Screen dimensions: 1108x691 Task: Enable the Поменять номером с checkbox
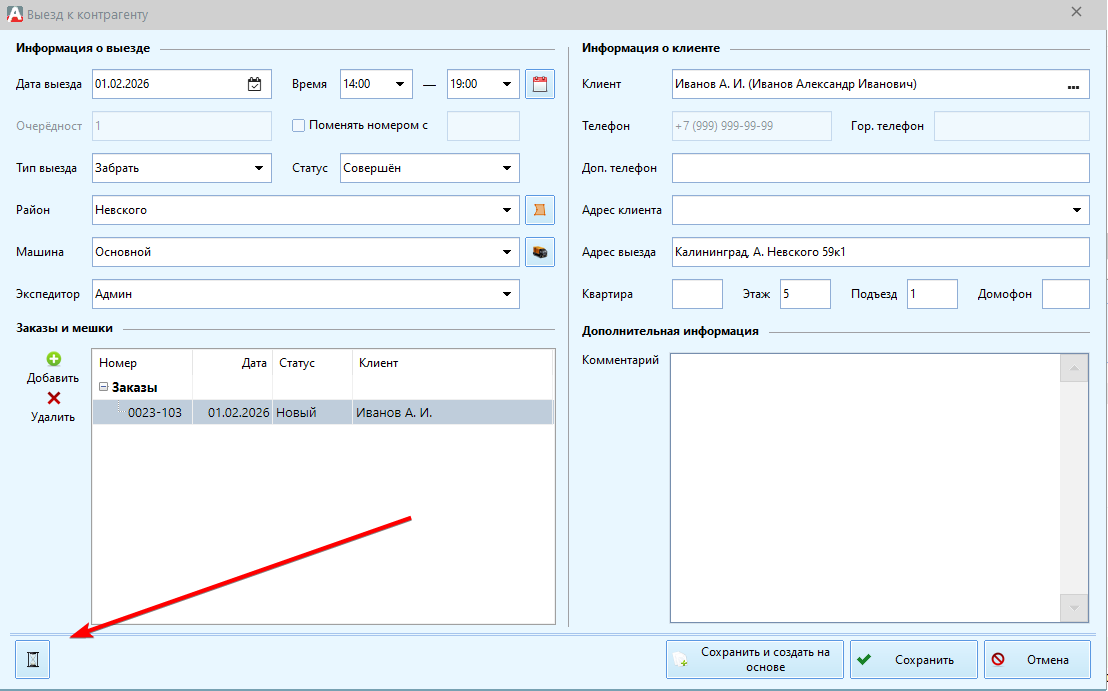[298, 126]
